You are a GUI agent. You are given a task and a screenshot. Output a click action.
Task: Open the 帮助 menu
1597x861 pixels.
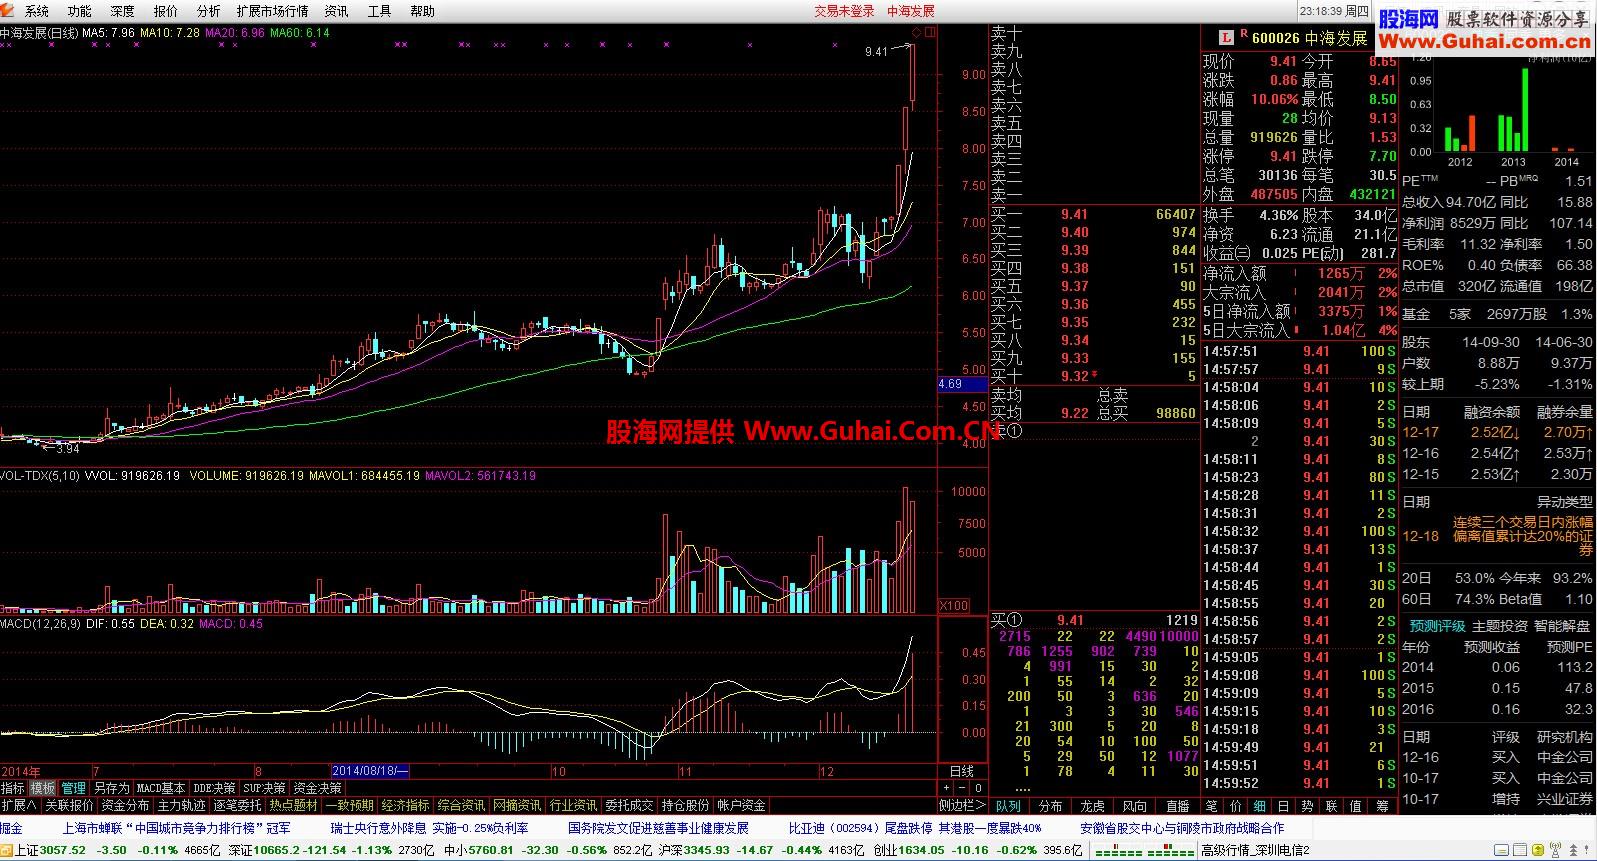pyautogui.click(x=422, y=11)
